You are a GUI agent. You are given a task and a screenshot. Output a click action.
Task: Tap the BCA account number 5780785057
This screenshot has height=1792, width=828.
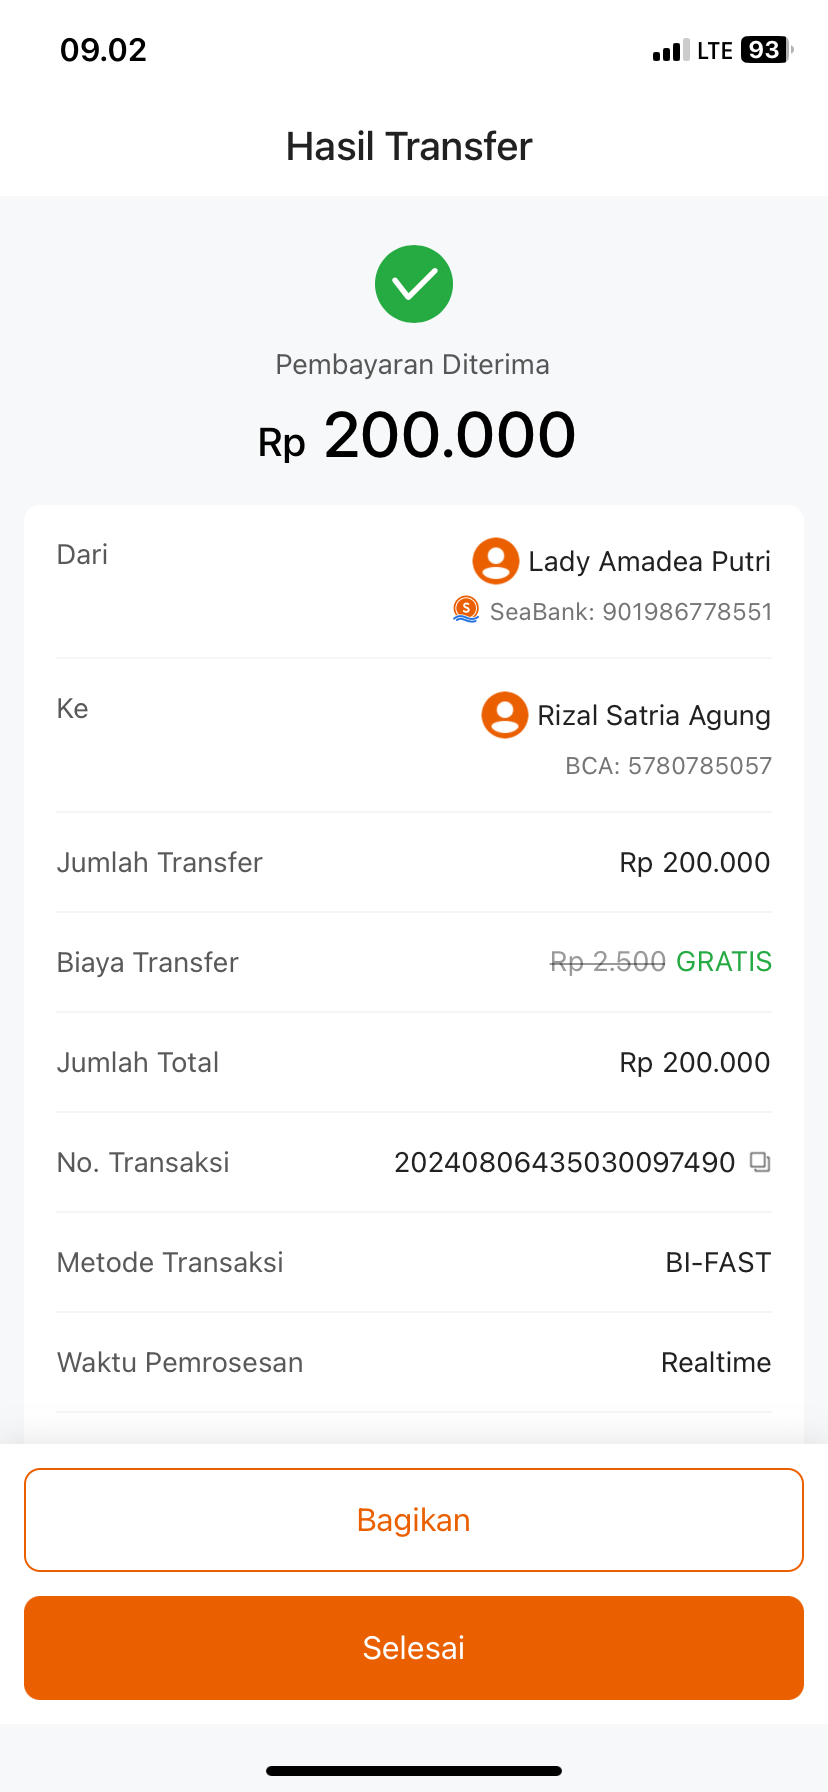pos(700,766)
